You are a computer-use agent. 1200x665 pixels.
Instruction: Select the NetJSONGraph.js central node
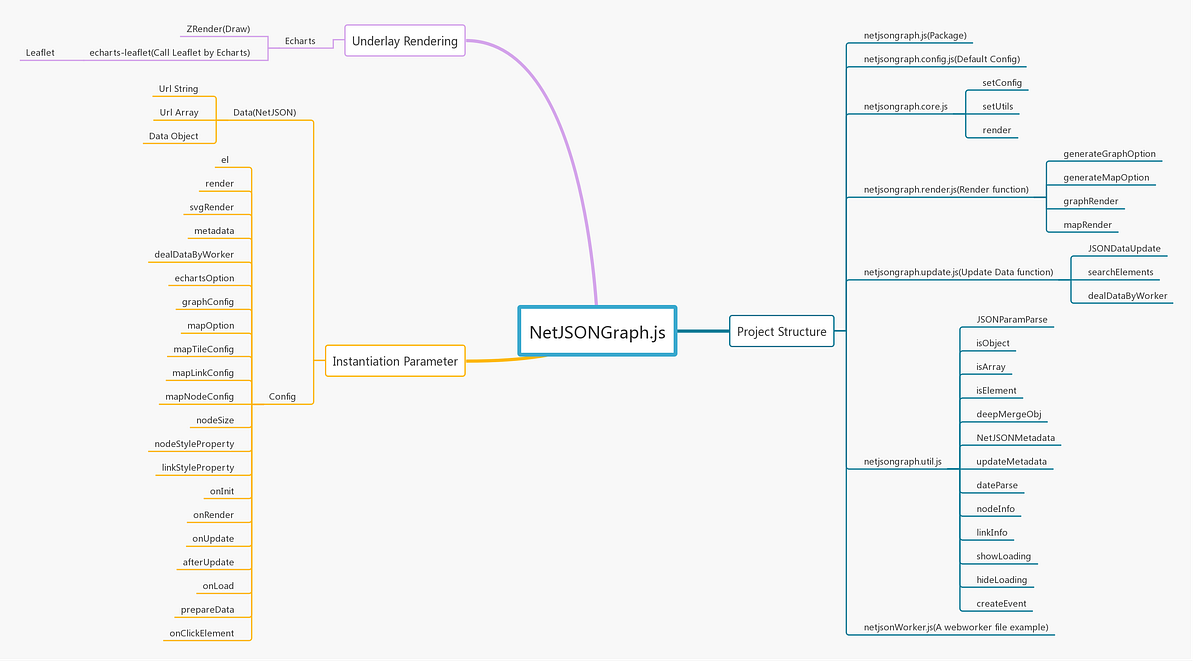click(x=597, y=331)
